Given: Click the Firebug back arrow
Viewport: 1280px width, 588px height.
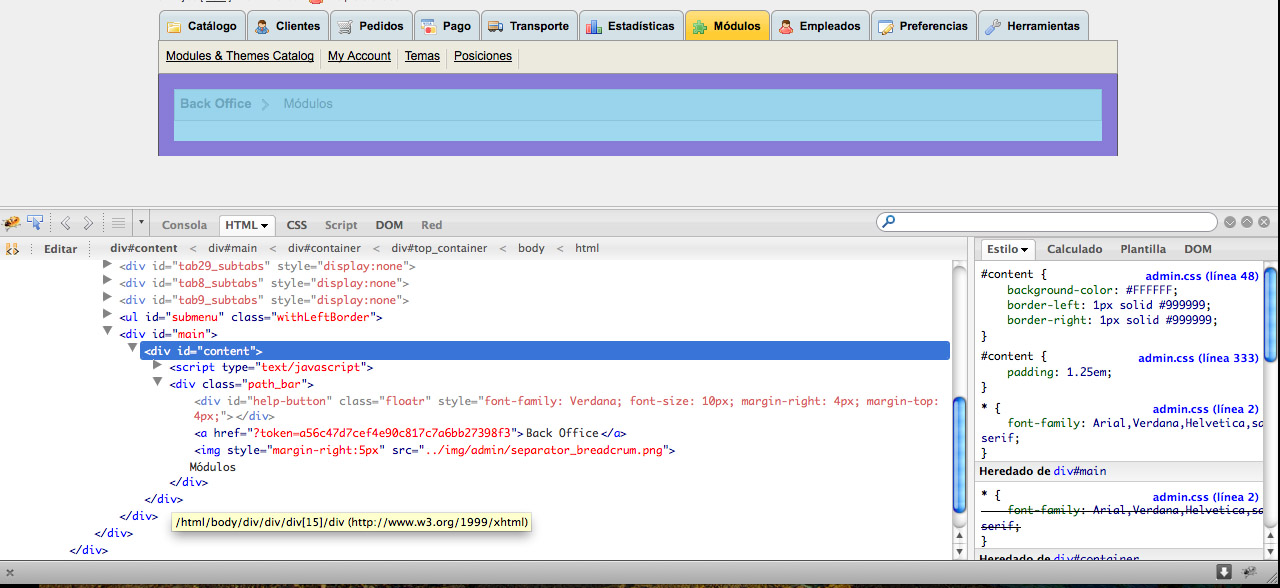Looking at the screenshot, I should coord(66,223).
